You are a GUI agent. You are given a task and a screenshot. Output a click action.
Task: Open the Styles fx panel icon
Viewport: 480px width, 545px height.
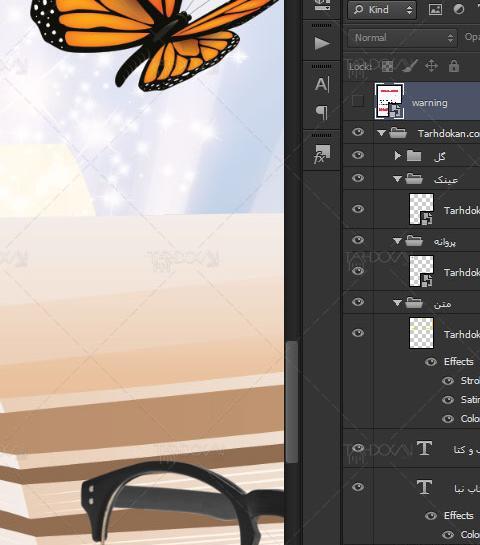(322, 154)
